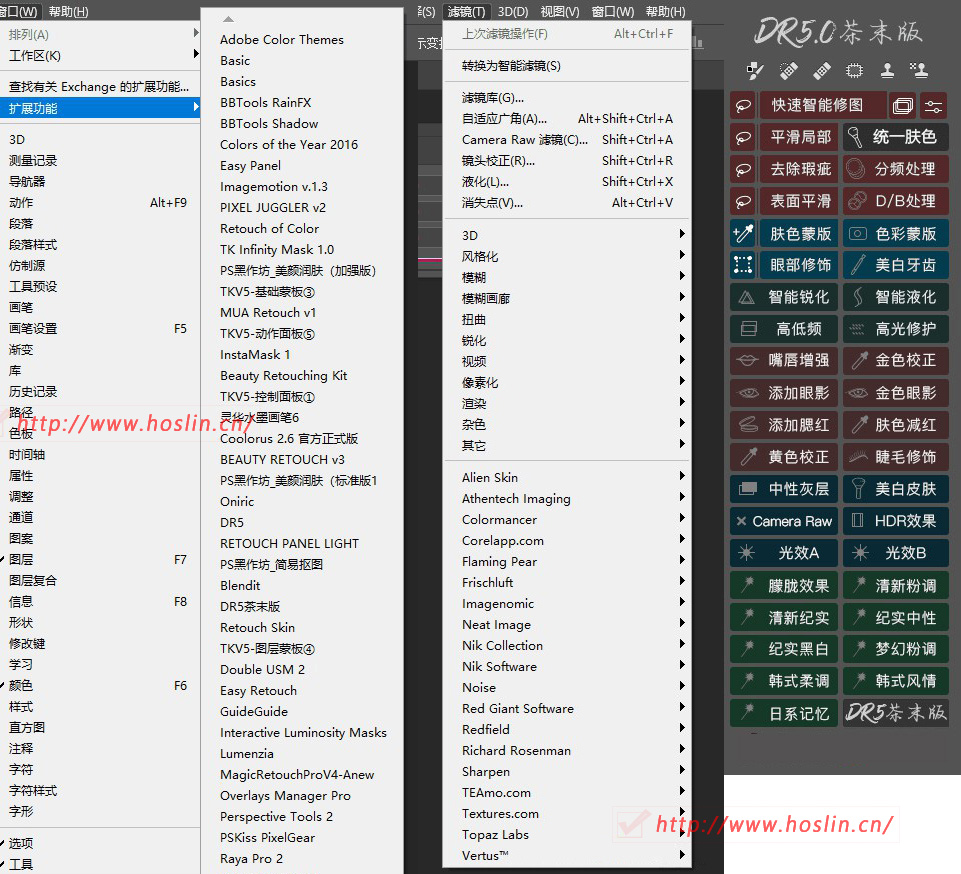Open the 滤镜(T) menu in menu bar
This screenshot has width=961, height=874.
coord(466,11)
